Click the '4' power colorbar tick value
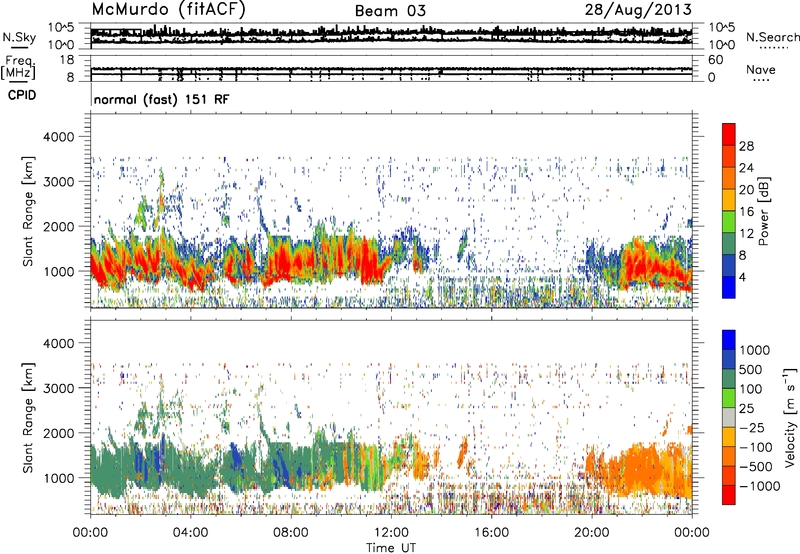The width and height of the screenshot is (800, 554). point(742,278)
